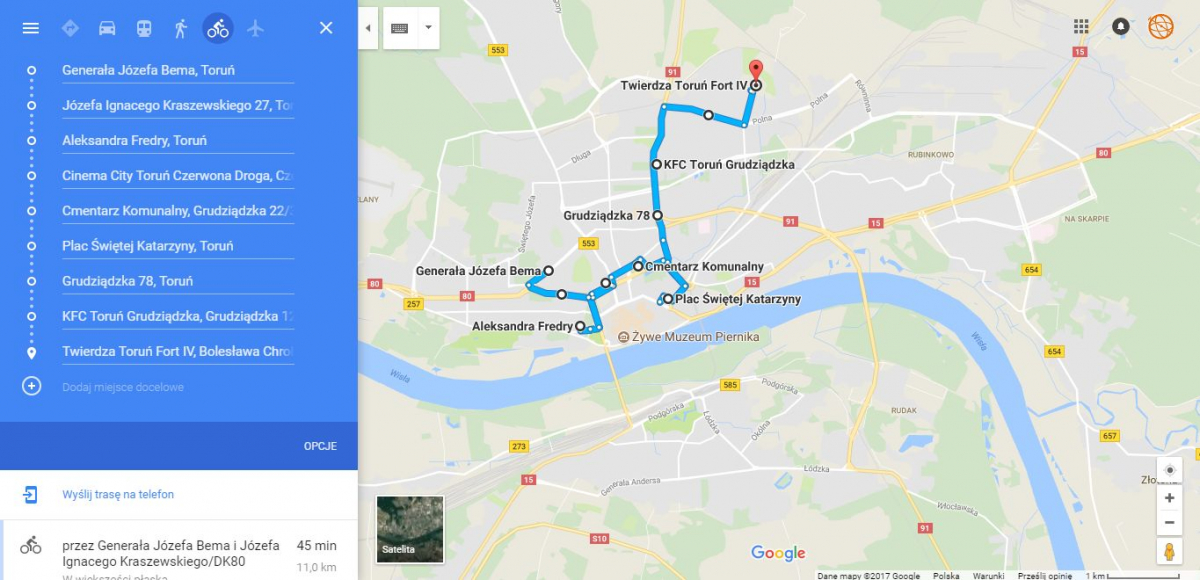The width and height of the screenshot is (1200, 580).
Task: Select driving travel mode car icon
Action: click(107, 28)
